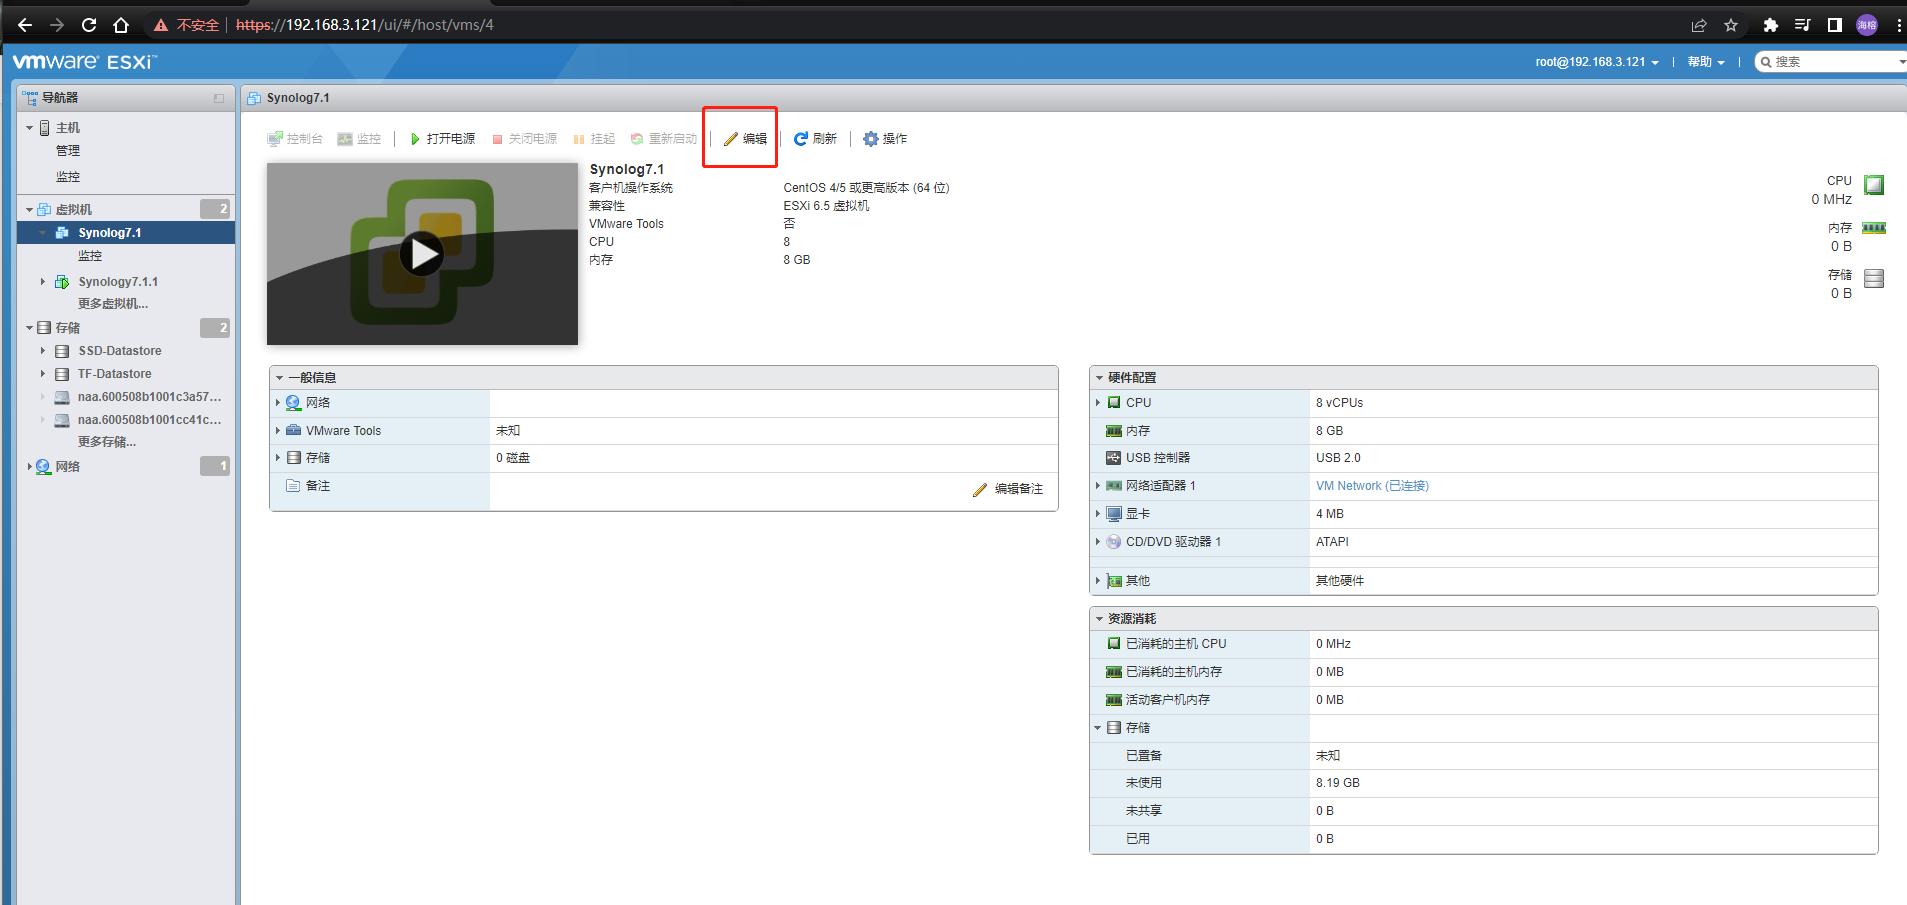Click the power off toolbar button

tap(524, 139)
